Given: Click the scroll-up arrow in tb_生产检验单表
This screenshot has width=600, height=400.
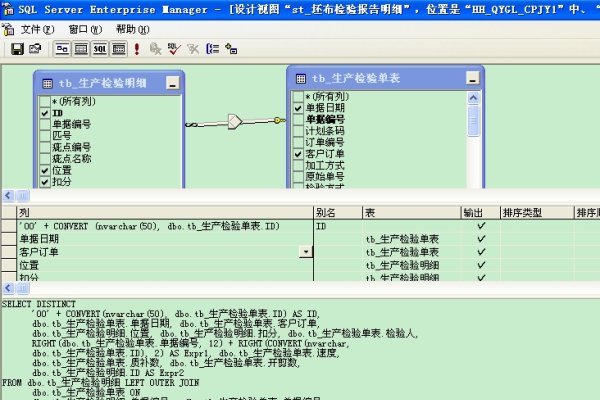Looking at the screenshot, I should click(x=473, y=98).
